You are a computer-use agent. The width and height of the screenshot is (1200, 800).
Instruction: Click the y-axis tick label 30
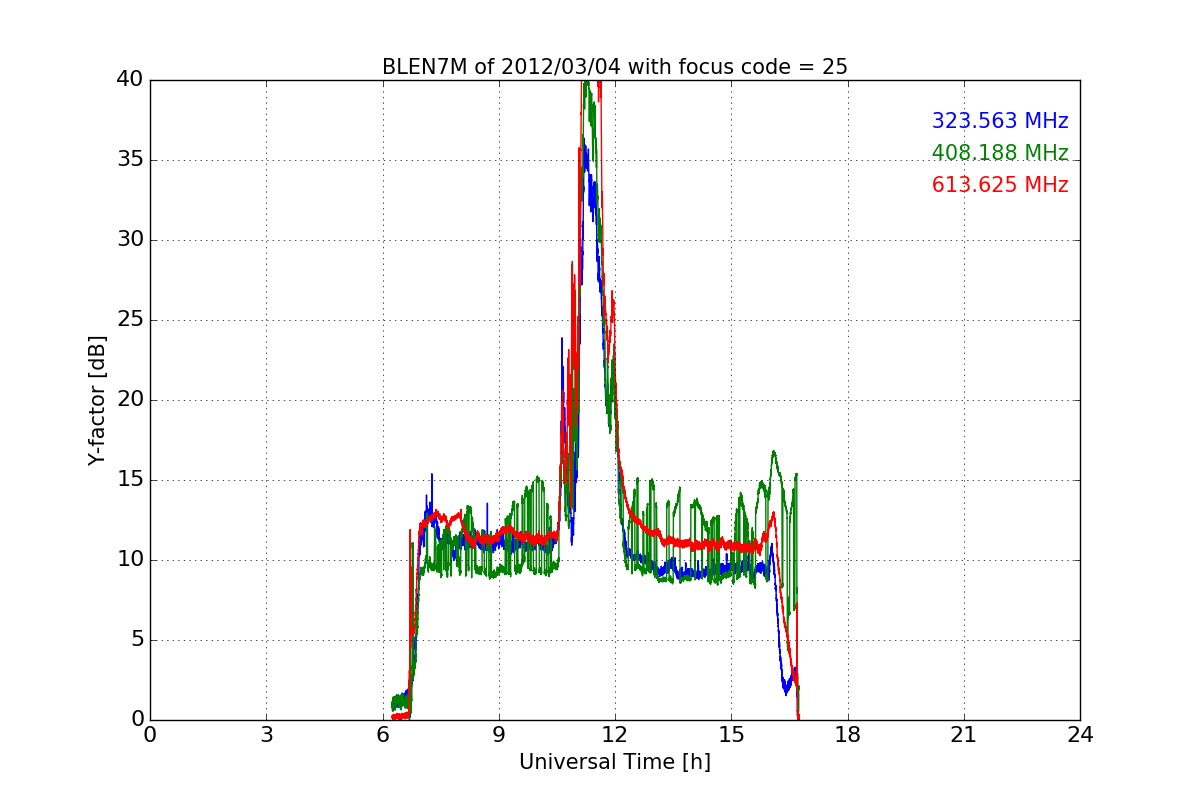tap(129, 240)
